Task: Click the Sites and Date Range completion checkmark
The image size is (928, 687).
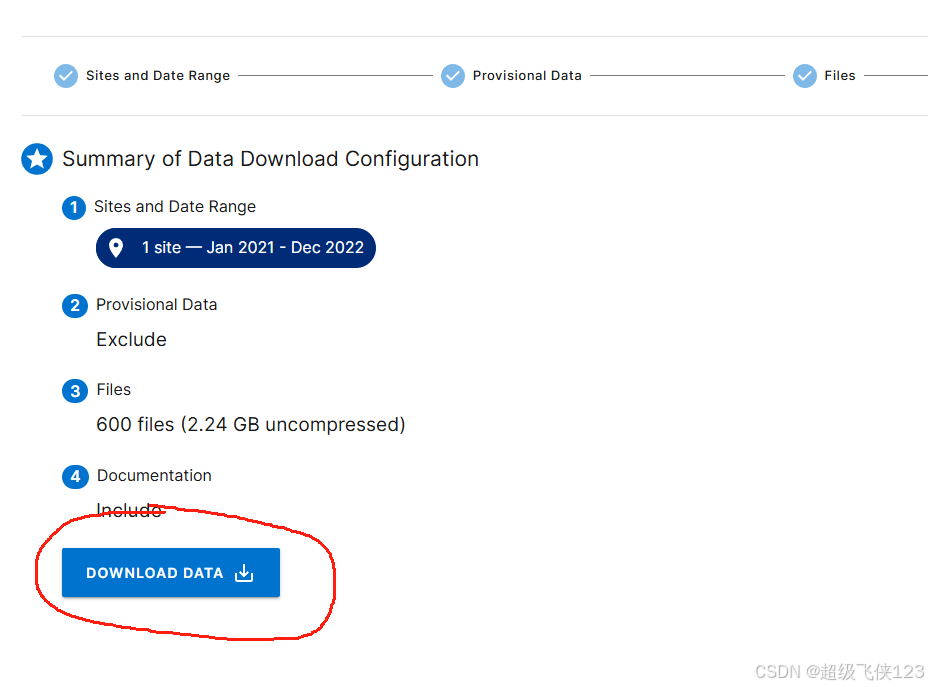Action: 65,75
